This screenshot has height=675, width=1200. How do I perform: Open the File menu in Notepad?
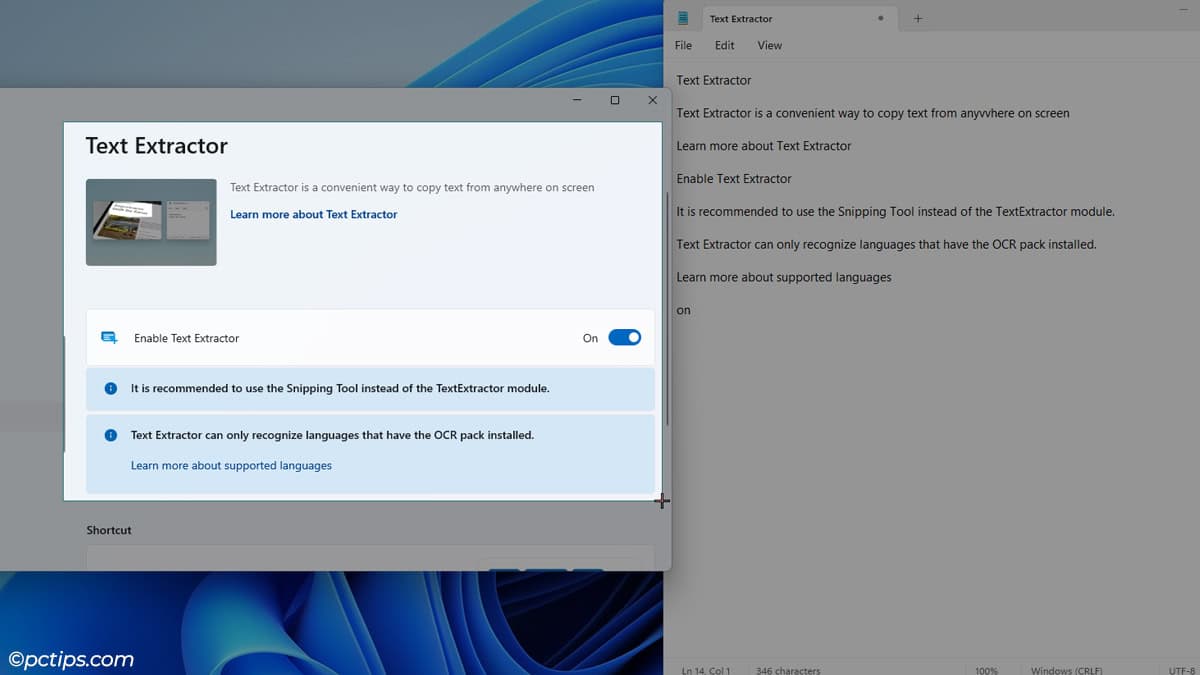[683, 45]
